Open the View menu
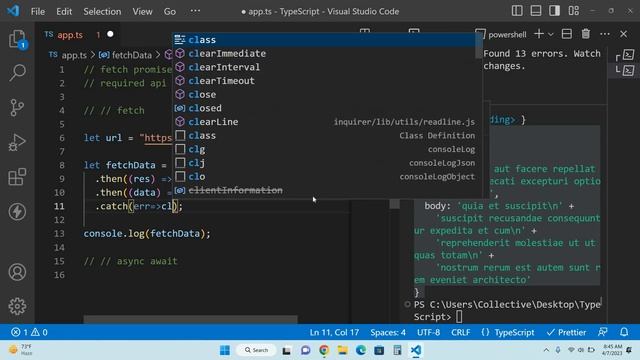 [142, 11]
